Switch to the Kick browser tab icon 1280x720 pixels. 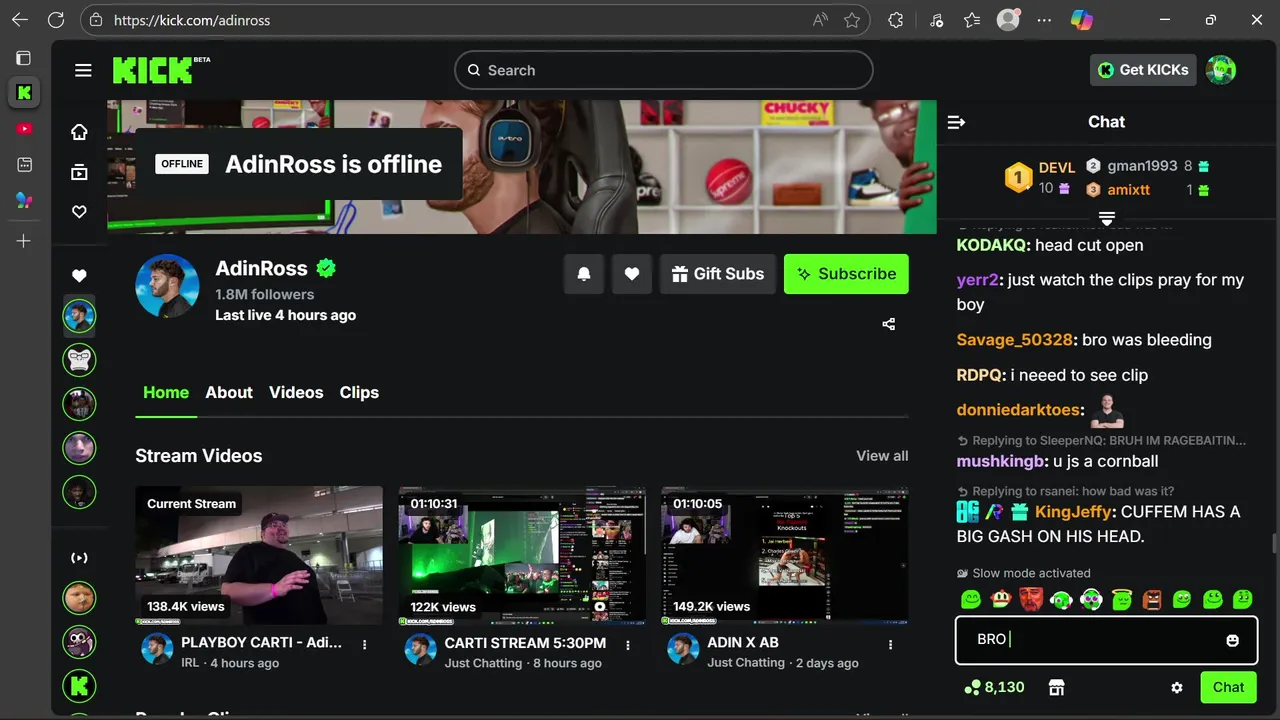click(24, 93)
